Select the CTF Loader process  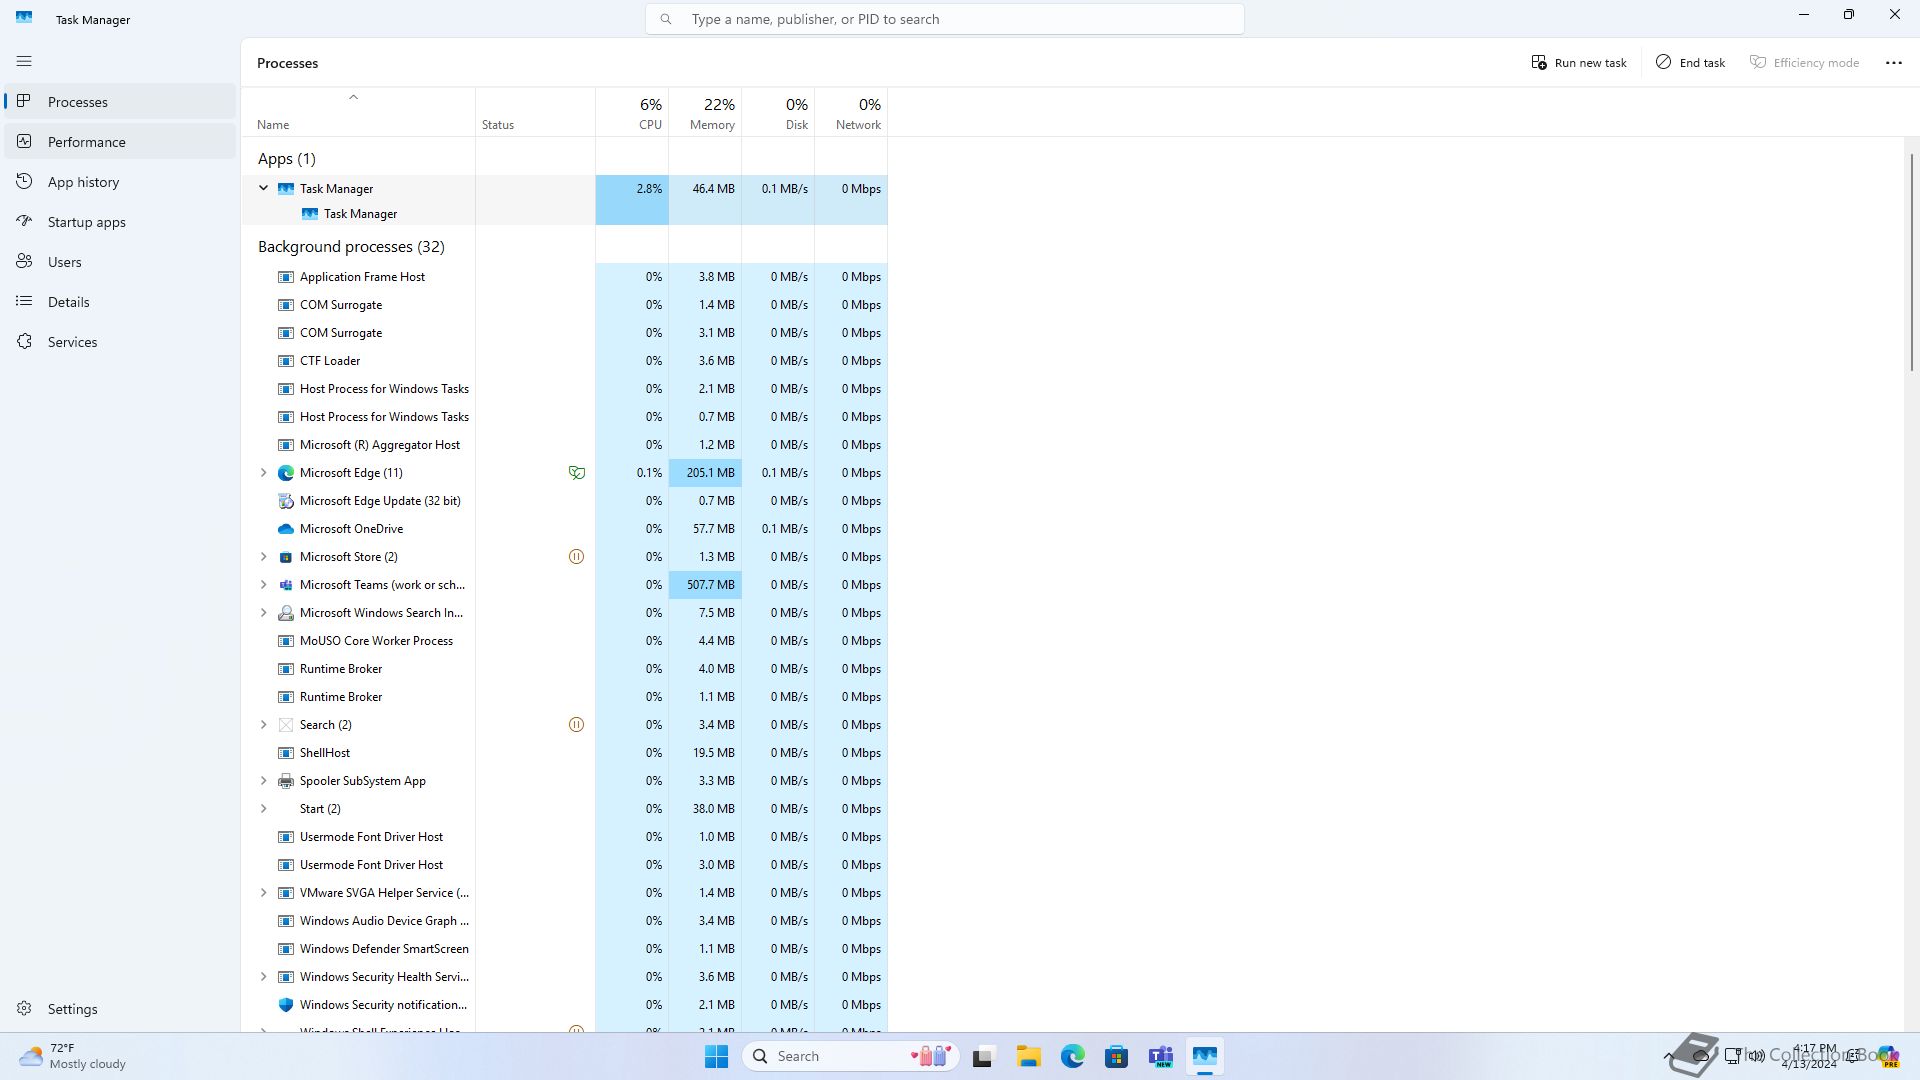pyautogui.click(x=564, y=361)
